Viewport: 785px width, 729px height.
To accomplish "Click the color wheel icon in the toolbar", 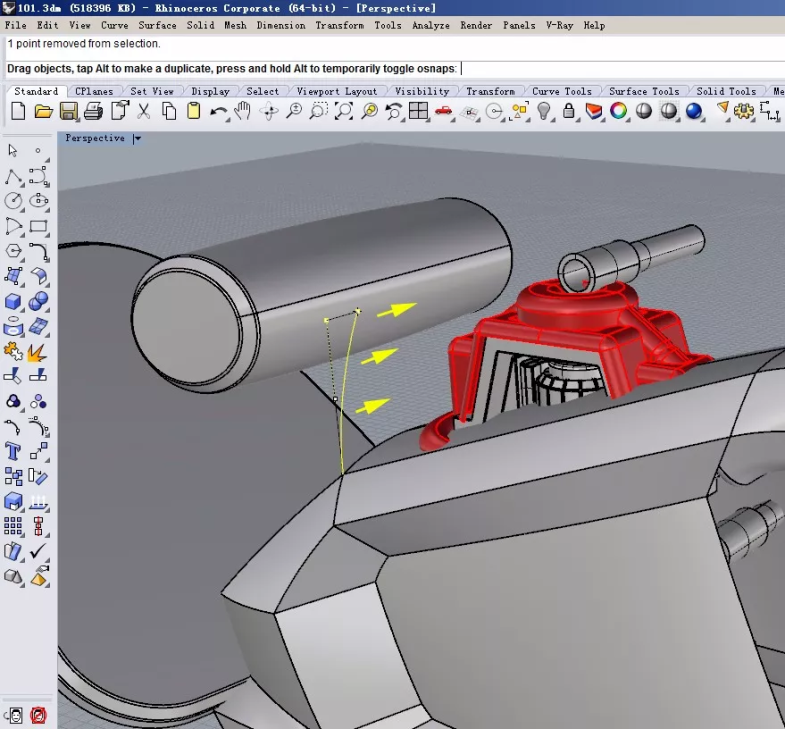I will point(619,111).
